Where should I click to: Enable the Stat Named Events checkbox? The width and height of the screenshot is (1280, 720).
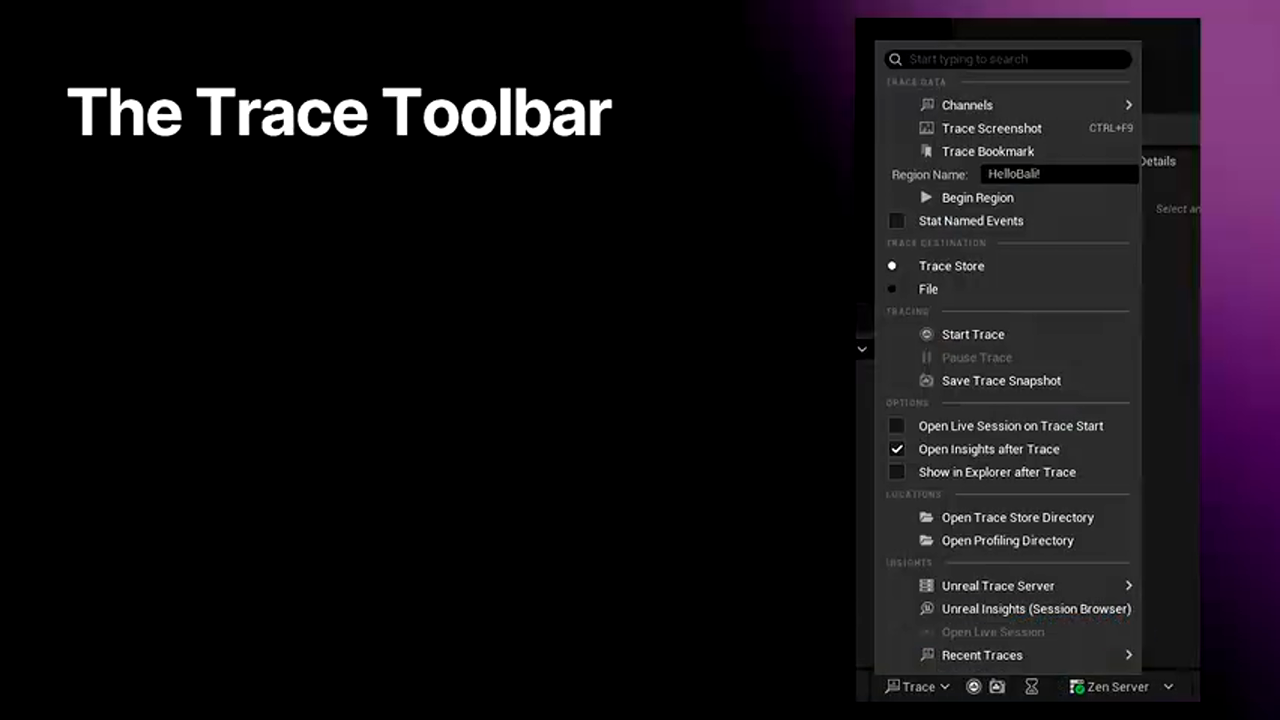point(897,221)
